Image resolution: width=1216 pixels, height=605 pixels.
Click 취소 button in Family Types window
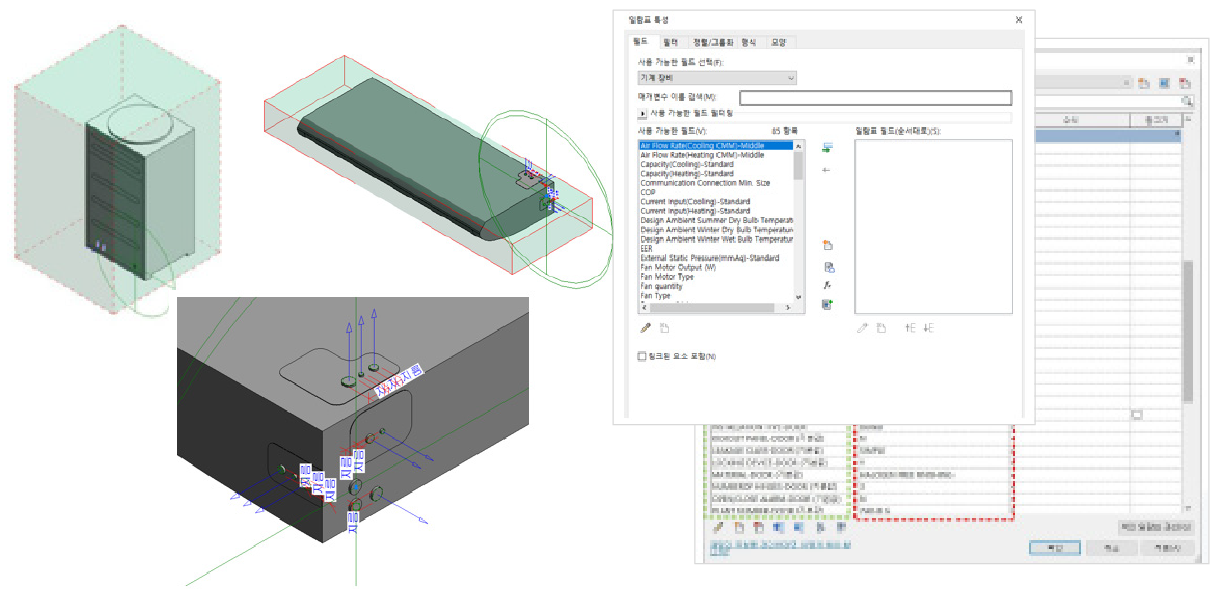tap(1110, 548)
